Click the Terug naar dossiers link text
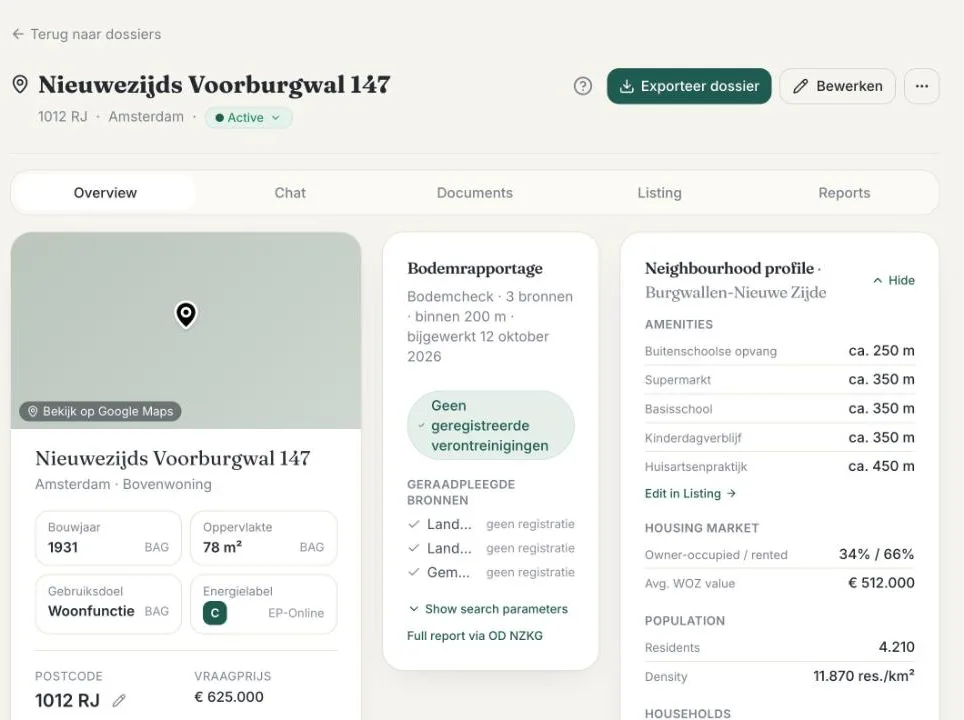 click(96, 34)
